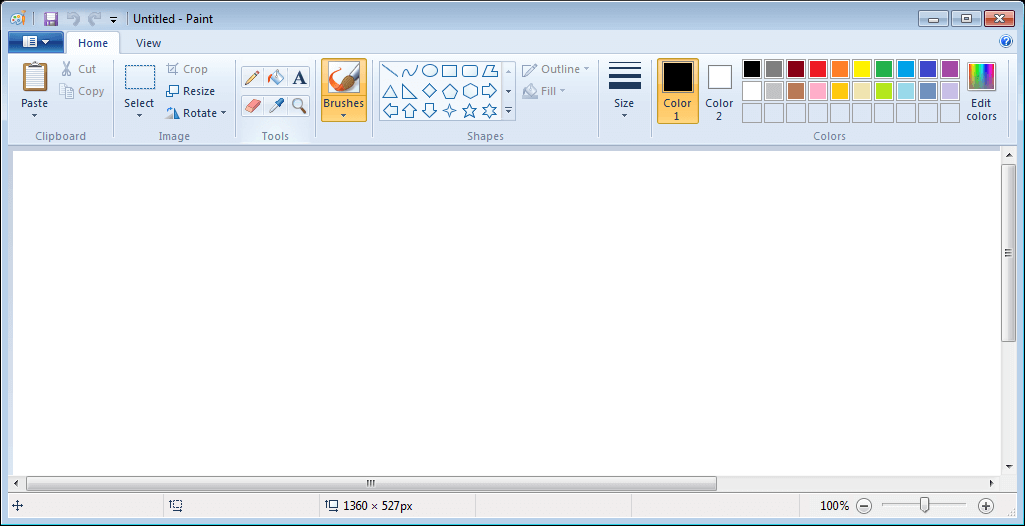Image resolution: width=1025 pixels, height=526 pixels.
Task: Expand the Shapes gallery more arrow
Action: point(508,111)
